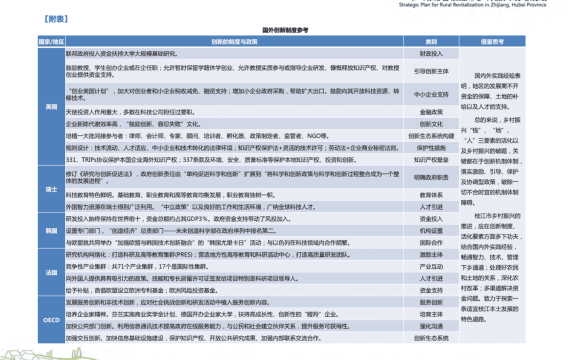Click the 财政投入 category cell
This screenshot has height=360, width=570.
[431, 53]
